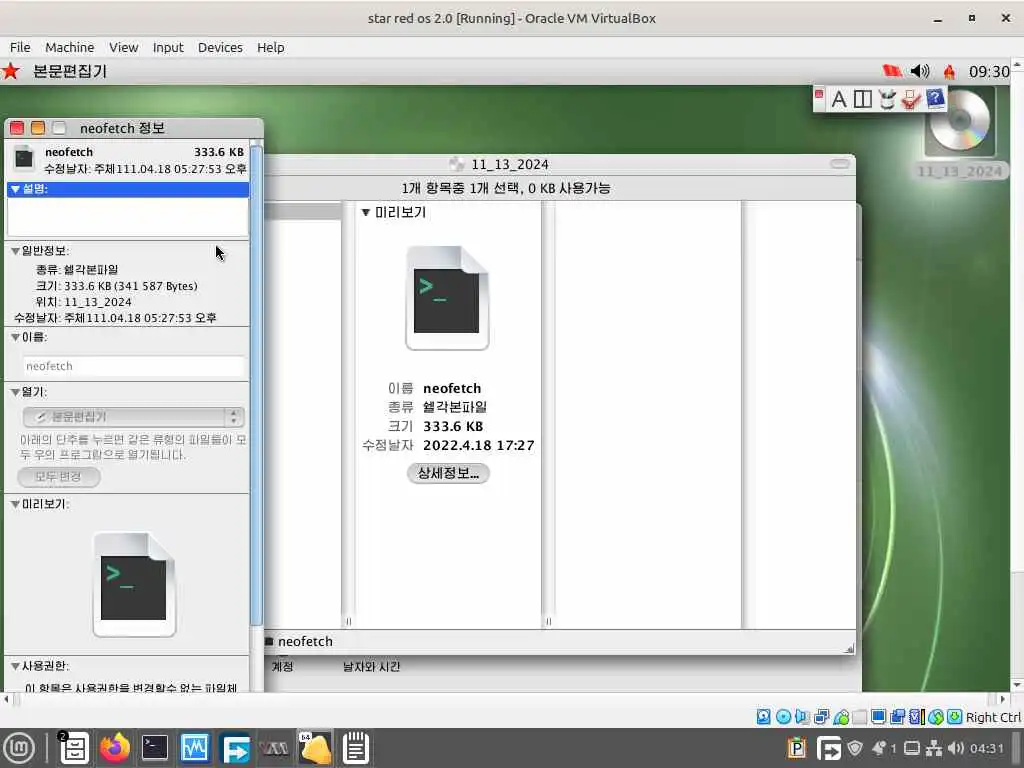Open the Help menu

click(x=270, y=48)
